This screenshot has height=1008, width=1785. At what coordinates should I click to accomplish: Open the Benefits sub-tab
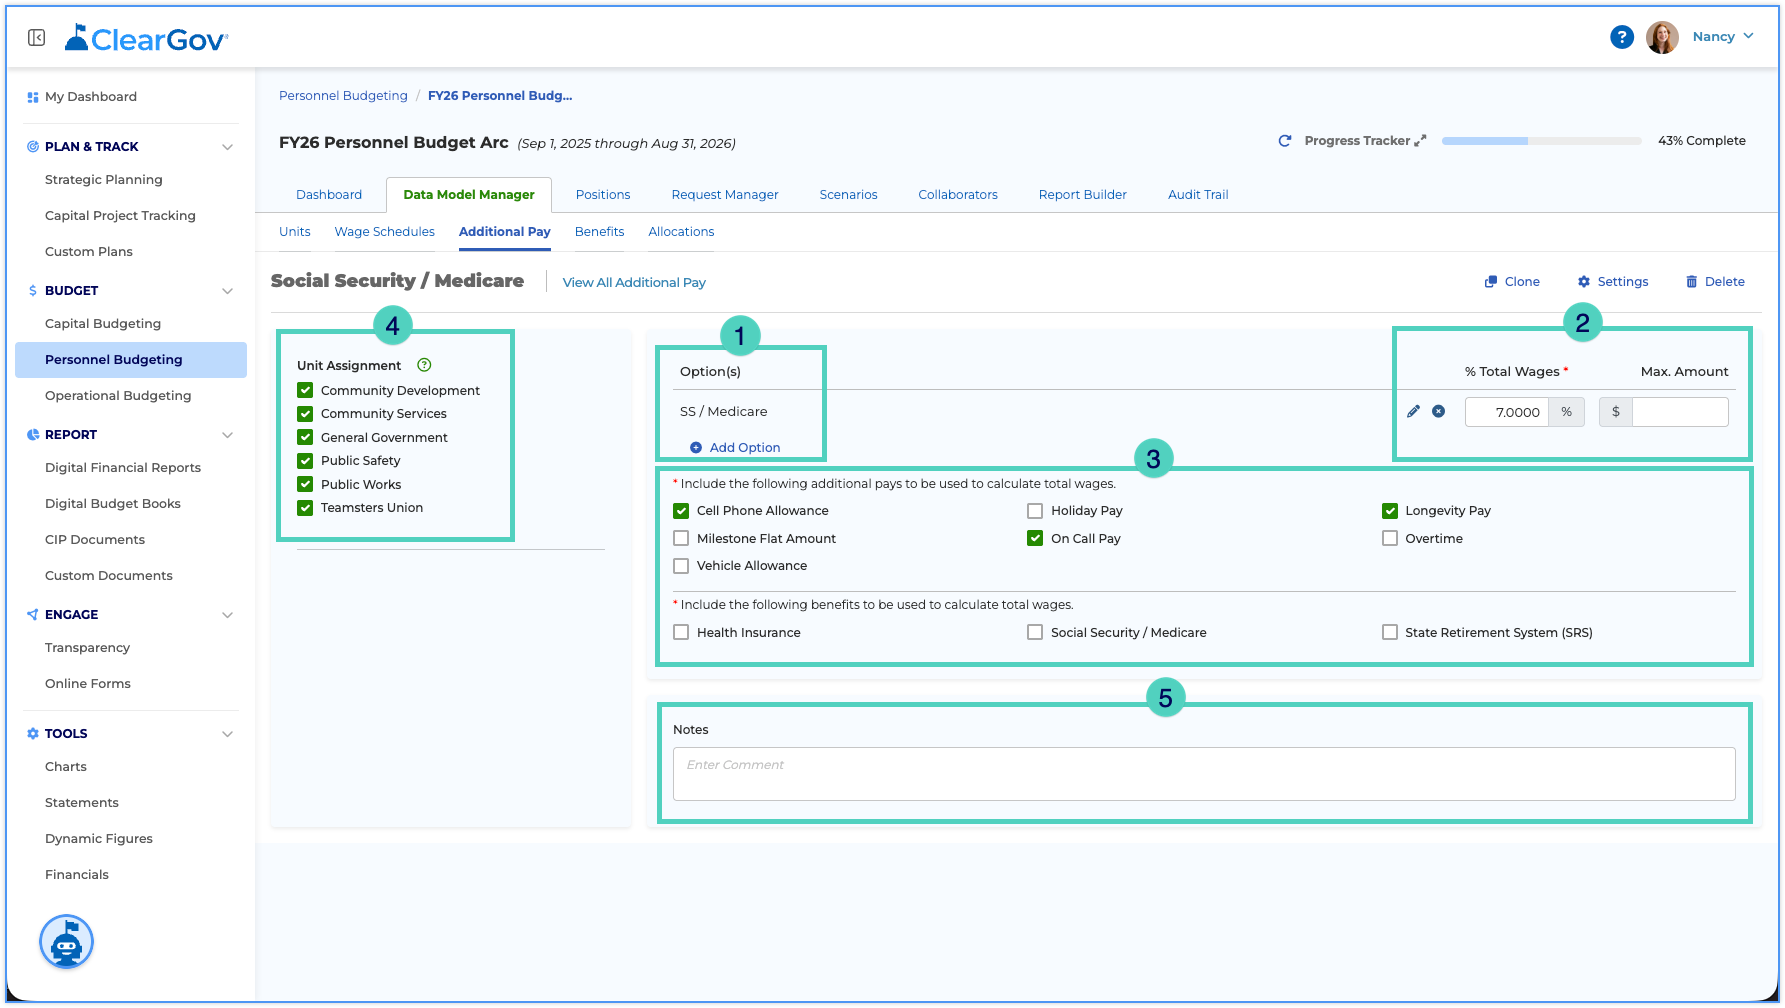pyautogui.click(x=599, y=232)
